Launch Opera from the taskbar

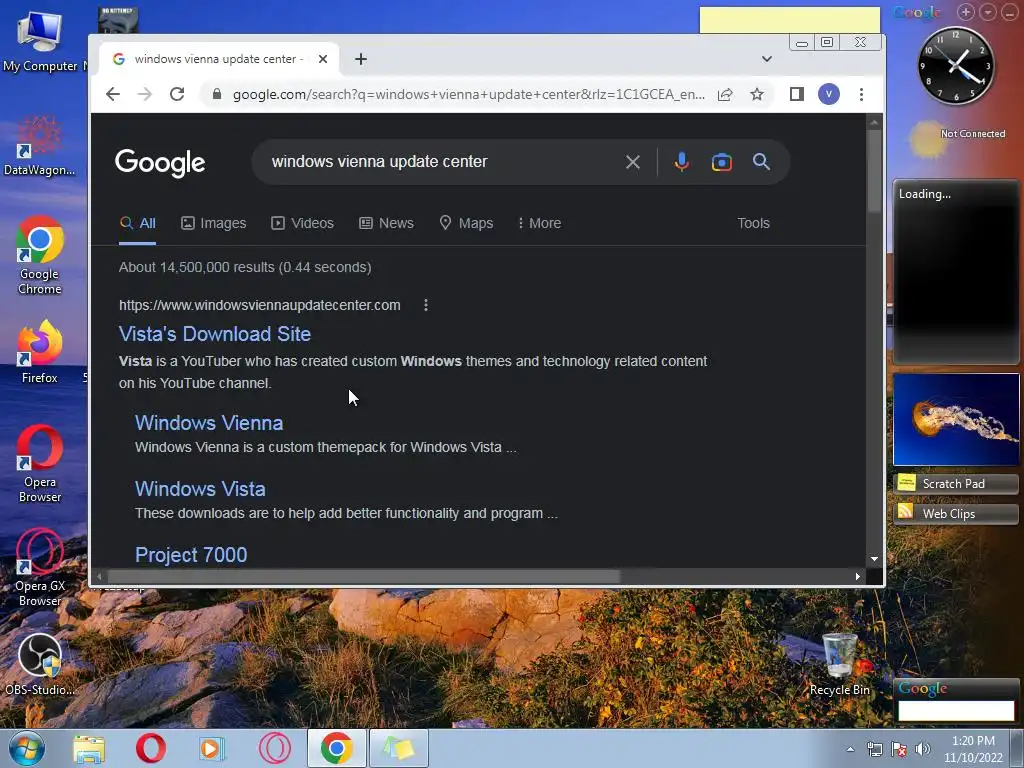[x=151, y=748]
